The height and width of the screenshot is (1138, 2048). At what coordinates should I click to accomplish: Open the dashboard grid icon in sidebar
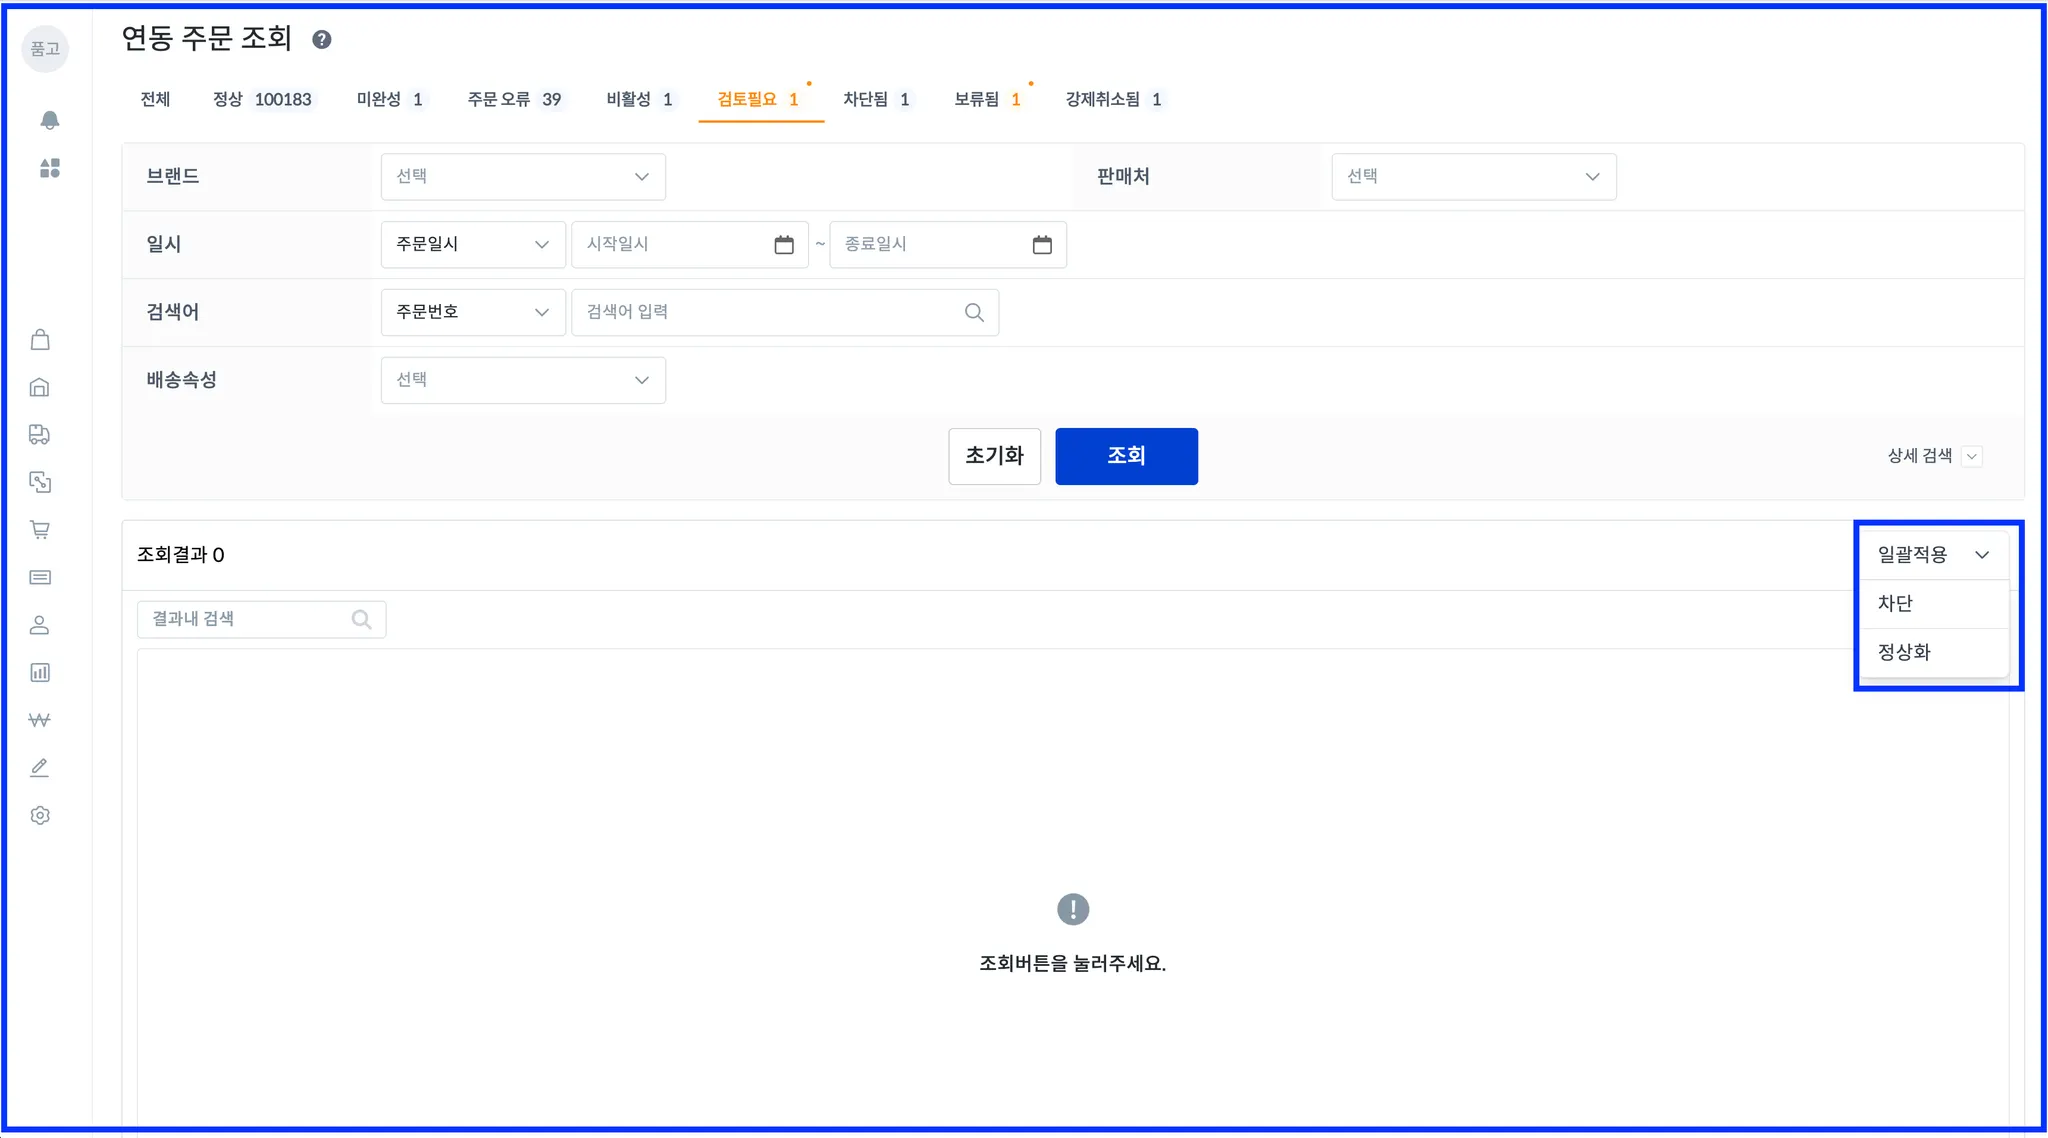pos(49,168)
